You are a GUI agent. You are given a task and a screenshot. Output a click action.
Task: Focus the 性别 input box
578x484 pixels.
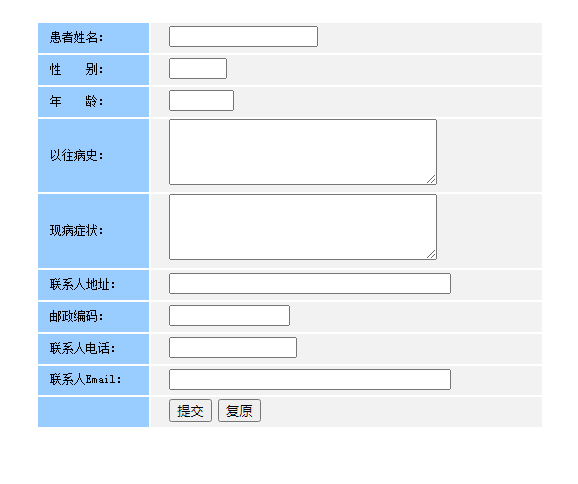(198, 69)
